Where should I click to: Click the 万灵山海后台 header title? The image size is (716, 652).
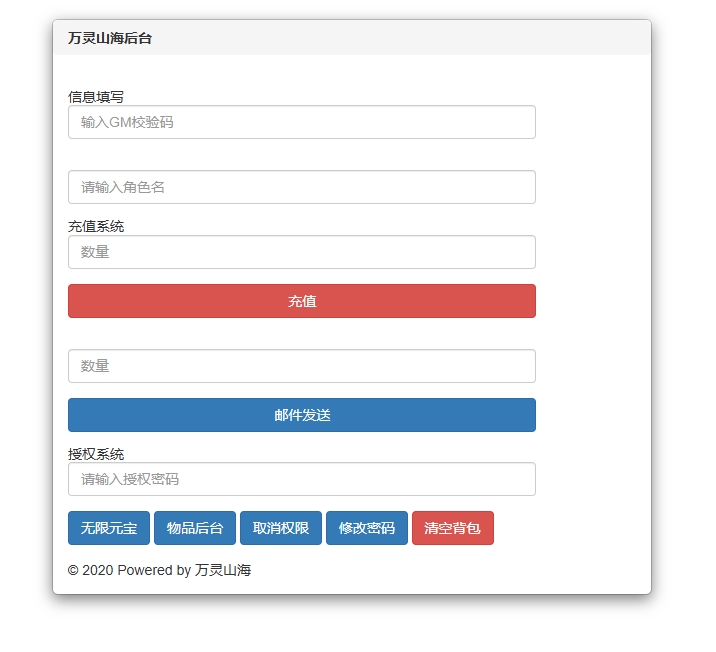(x=110, y=38)
